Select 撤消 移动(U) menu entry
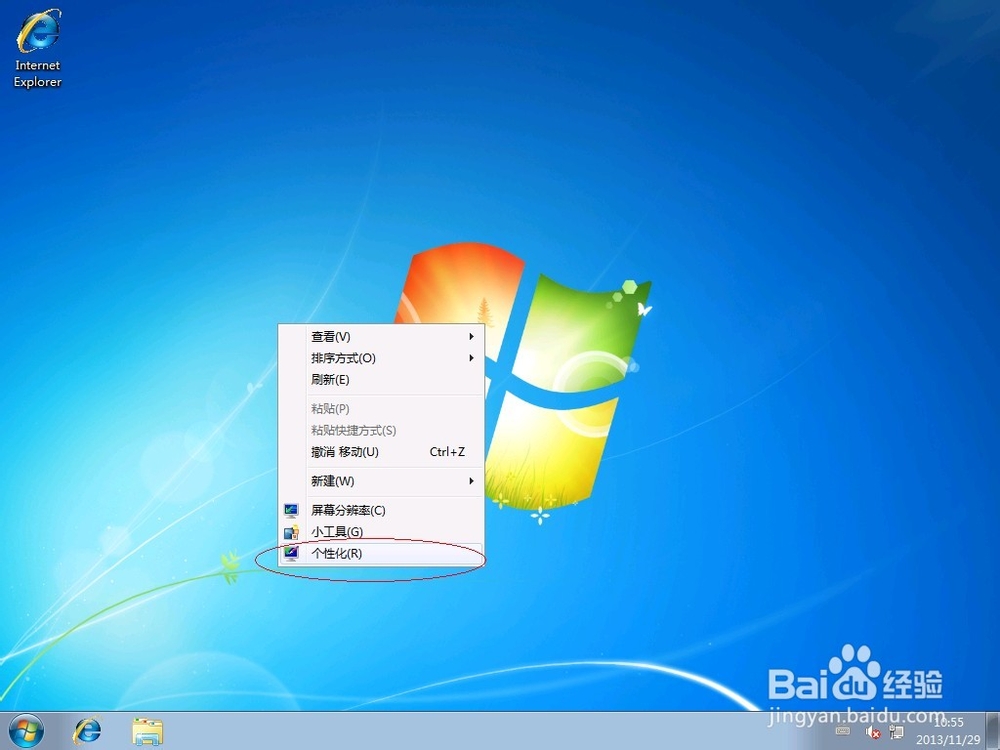The width and height of the screenshot is (1000, 750). 381,452
